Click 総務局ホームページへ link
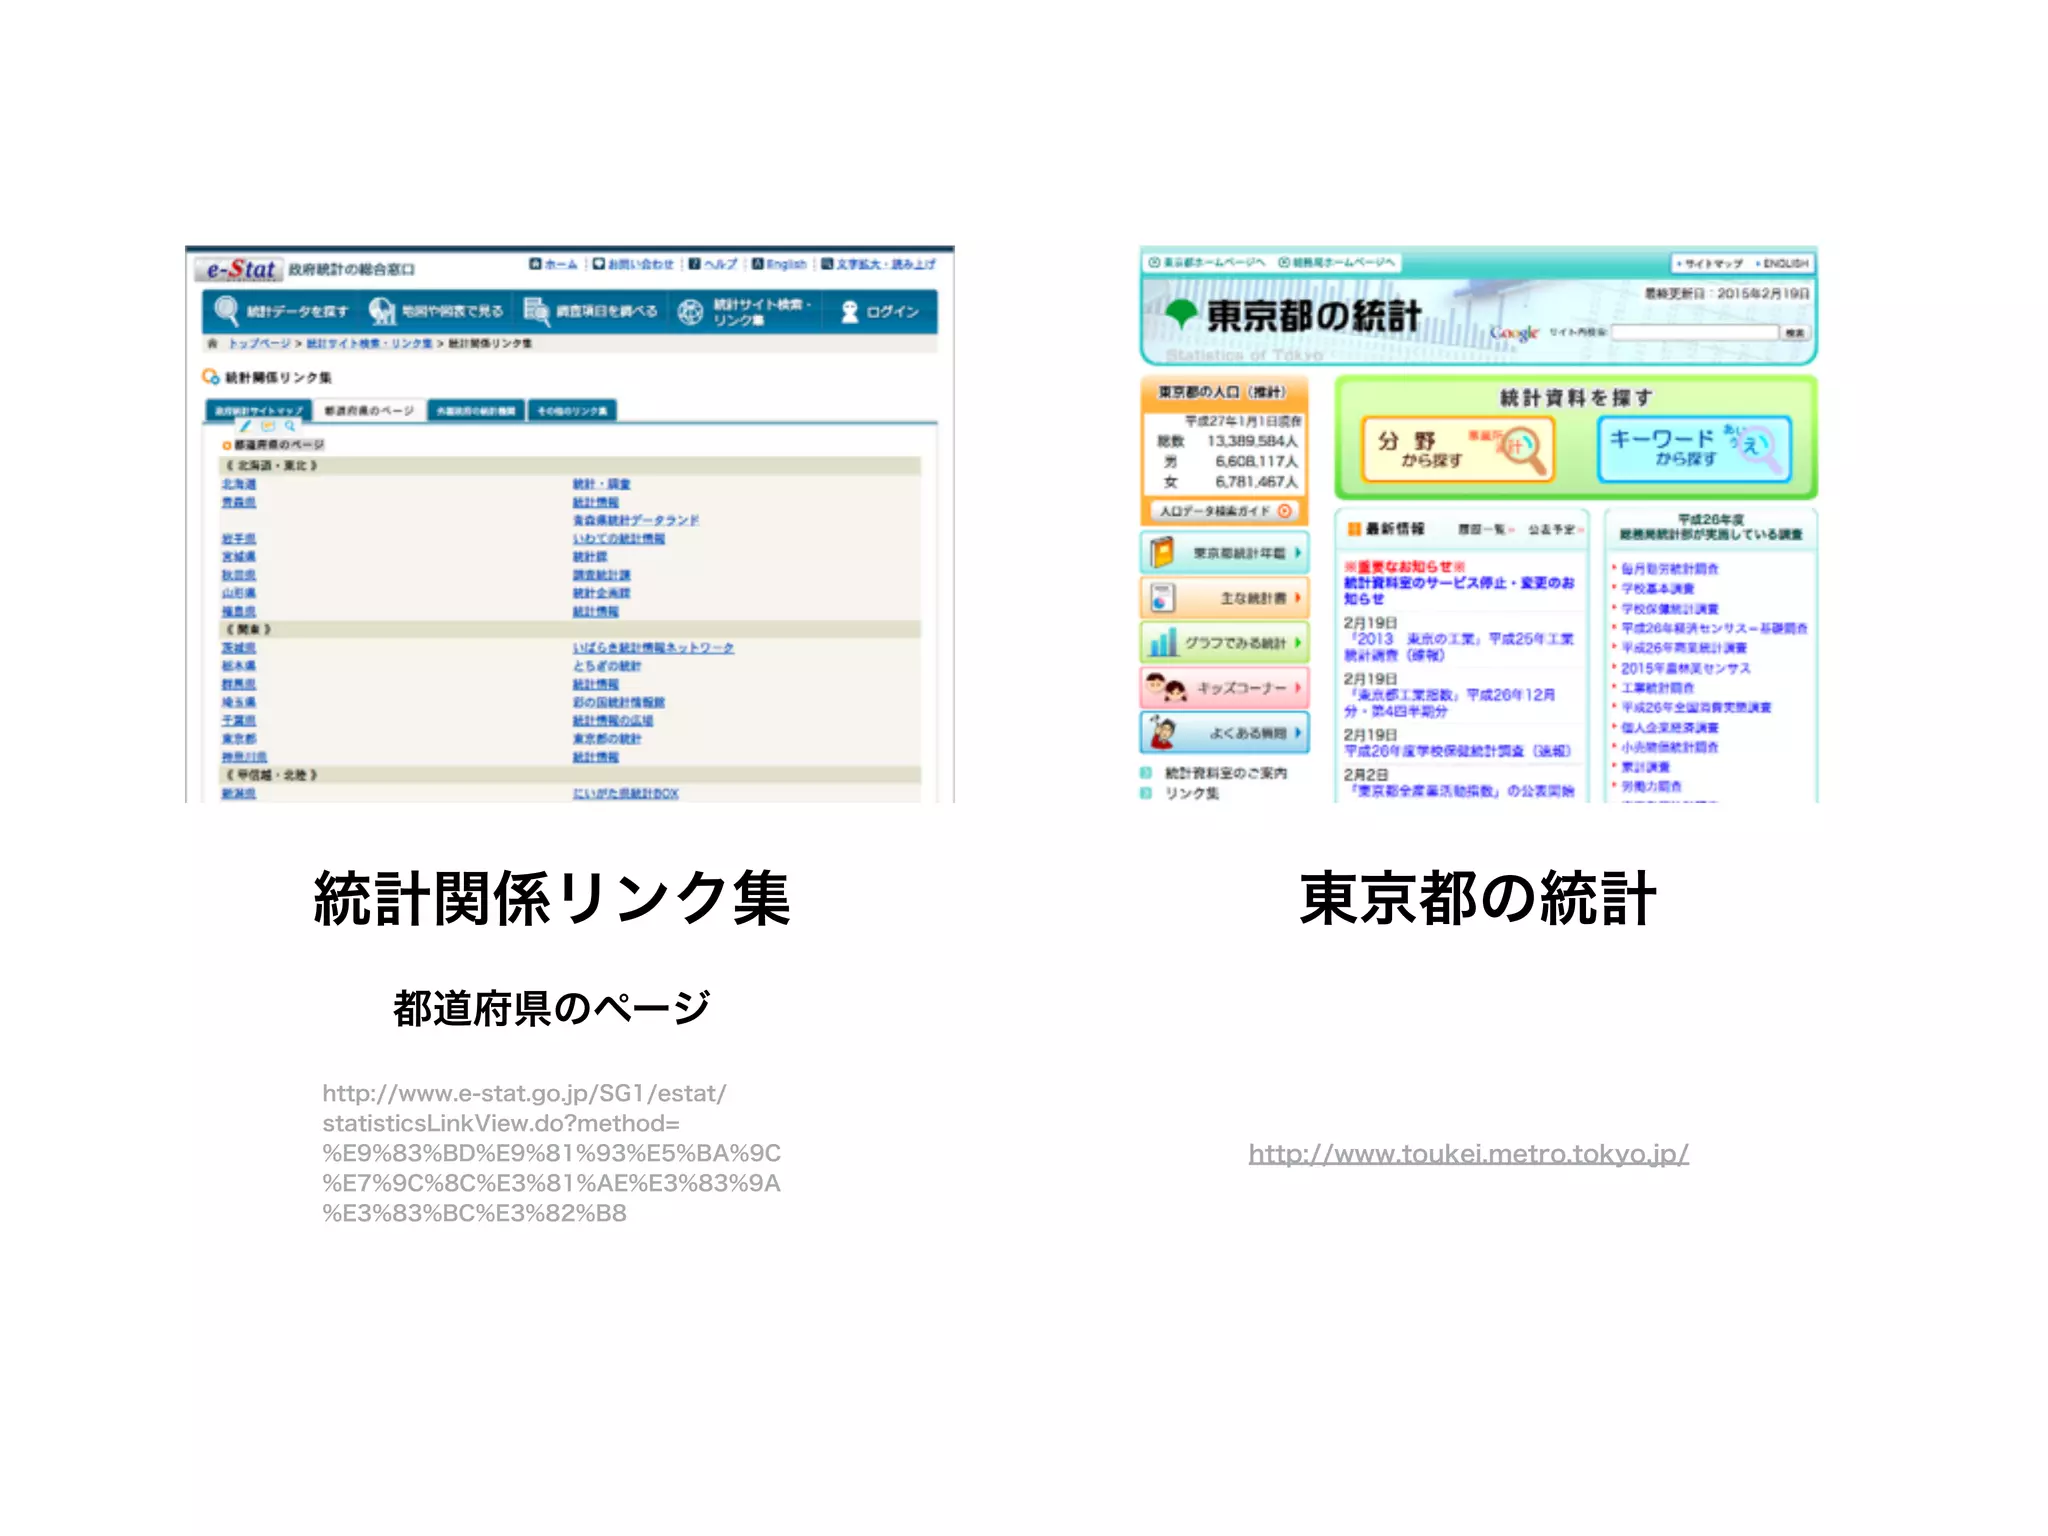 pyautogui.click(x=1337, y=262)
